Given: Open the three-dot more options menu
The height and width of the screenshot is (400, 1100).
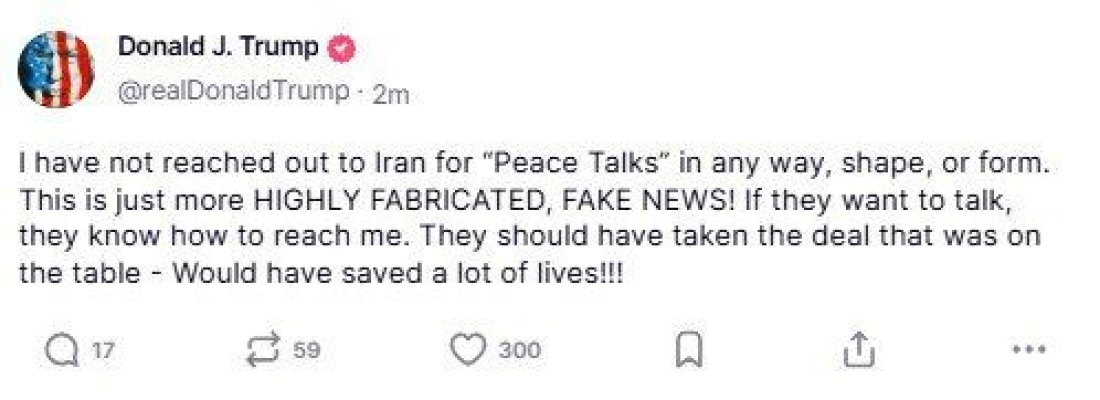Looking at the screenshot, I should [x=1029, y=349].
